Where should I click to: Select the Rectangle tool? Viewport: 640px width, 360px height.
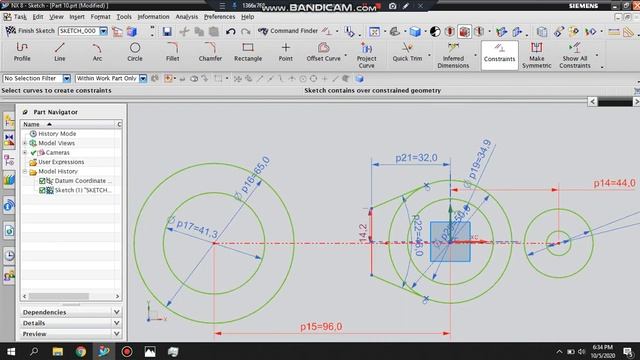(248, 52)
